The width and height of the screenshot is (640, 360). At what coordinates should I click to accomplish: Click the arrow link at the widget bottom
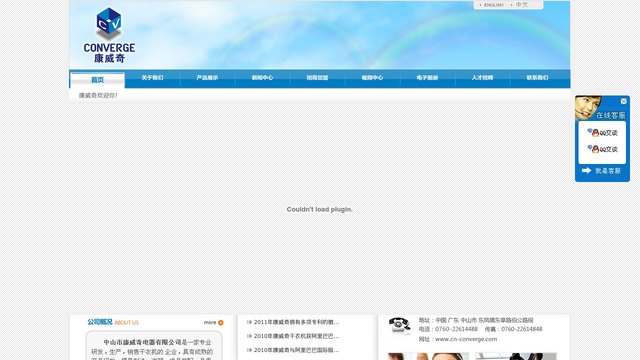tap(601, 171)
